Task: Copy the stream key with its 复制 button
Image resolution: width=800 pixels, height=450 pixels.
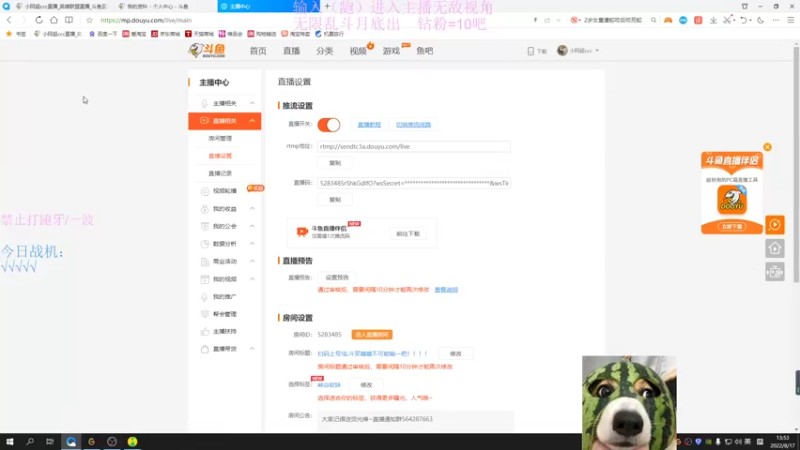Action: 335,199
